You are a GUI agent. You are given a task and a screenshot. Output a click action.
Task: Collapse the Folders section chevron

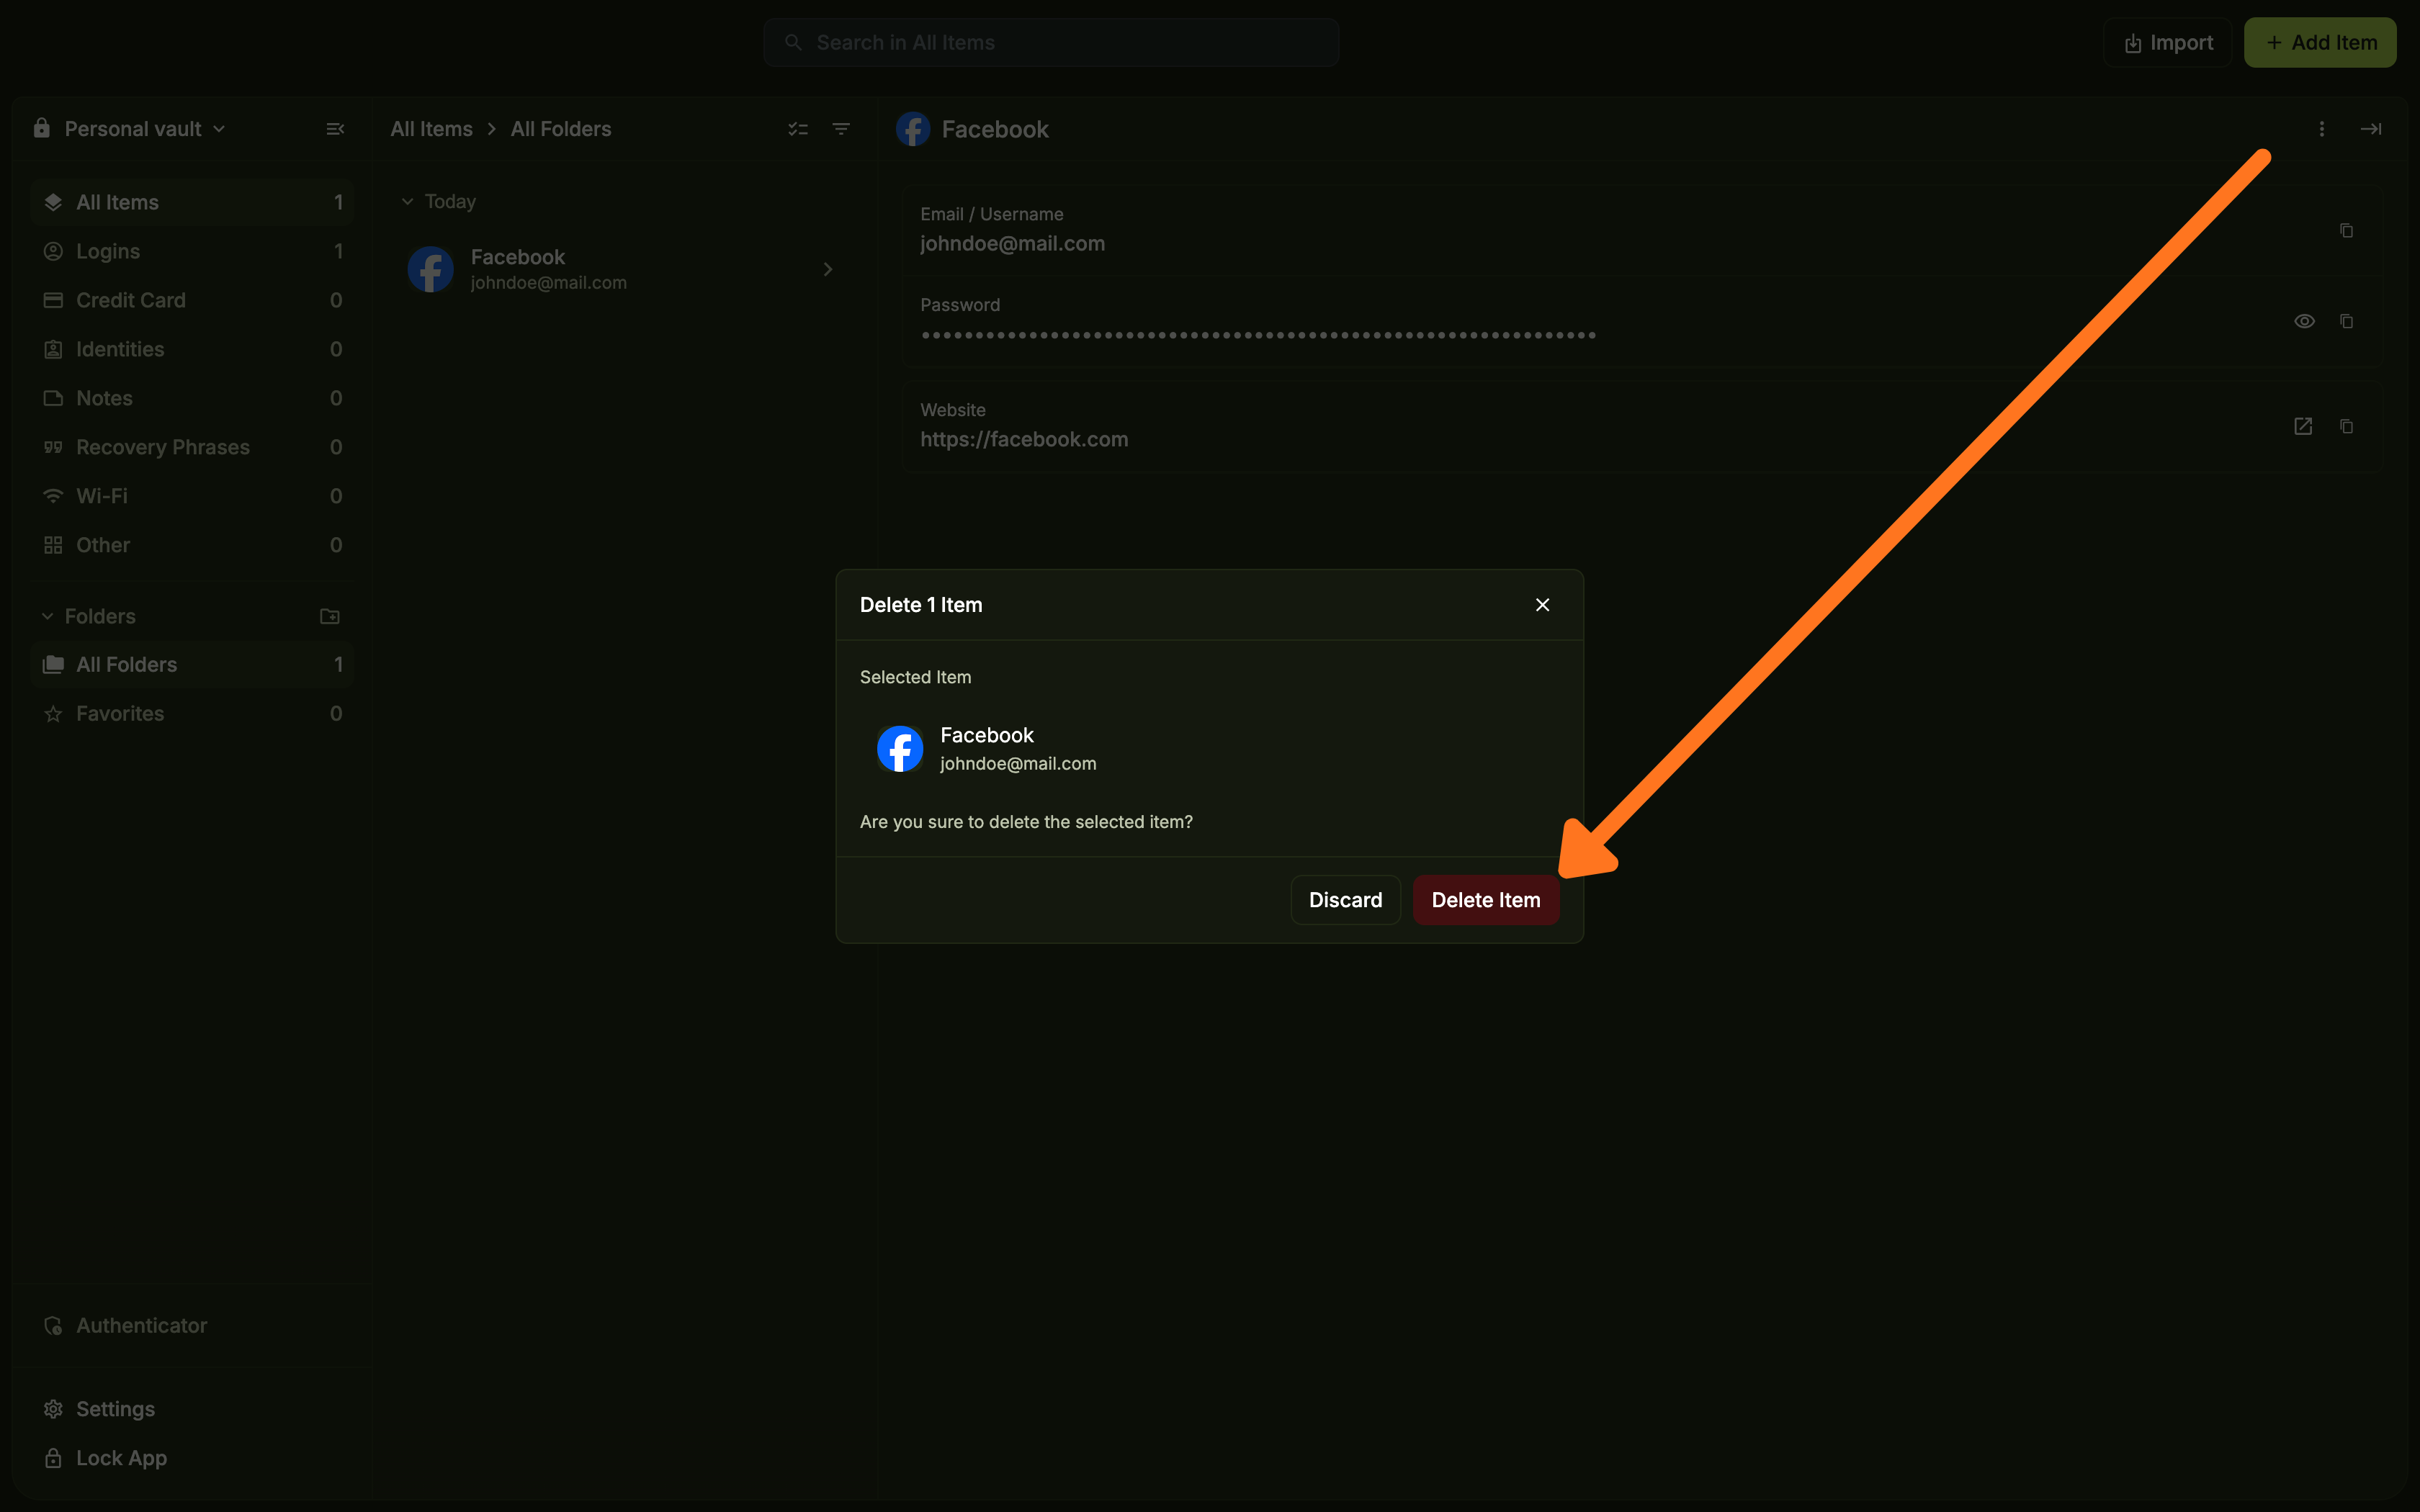point(47,616)
